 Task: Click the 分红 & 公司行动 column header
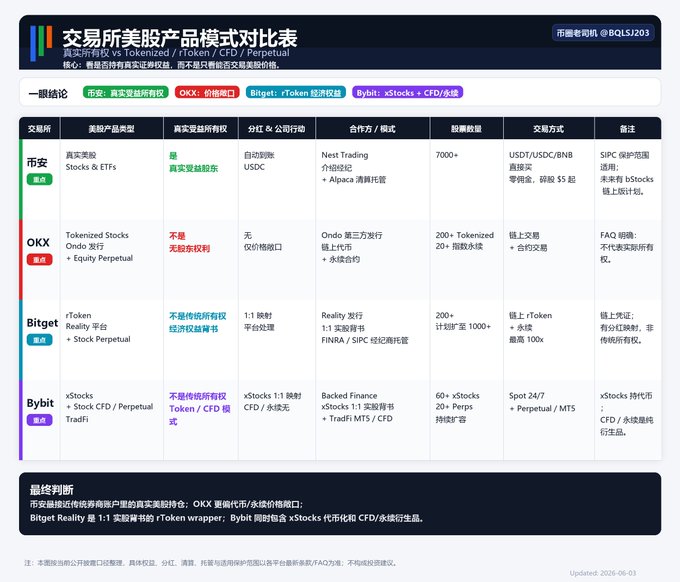277,129
